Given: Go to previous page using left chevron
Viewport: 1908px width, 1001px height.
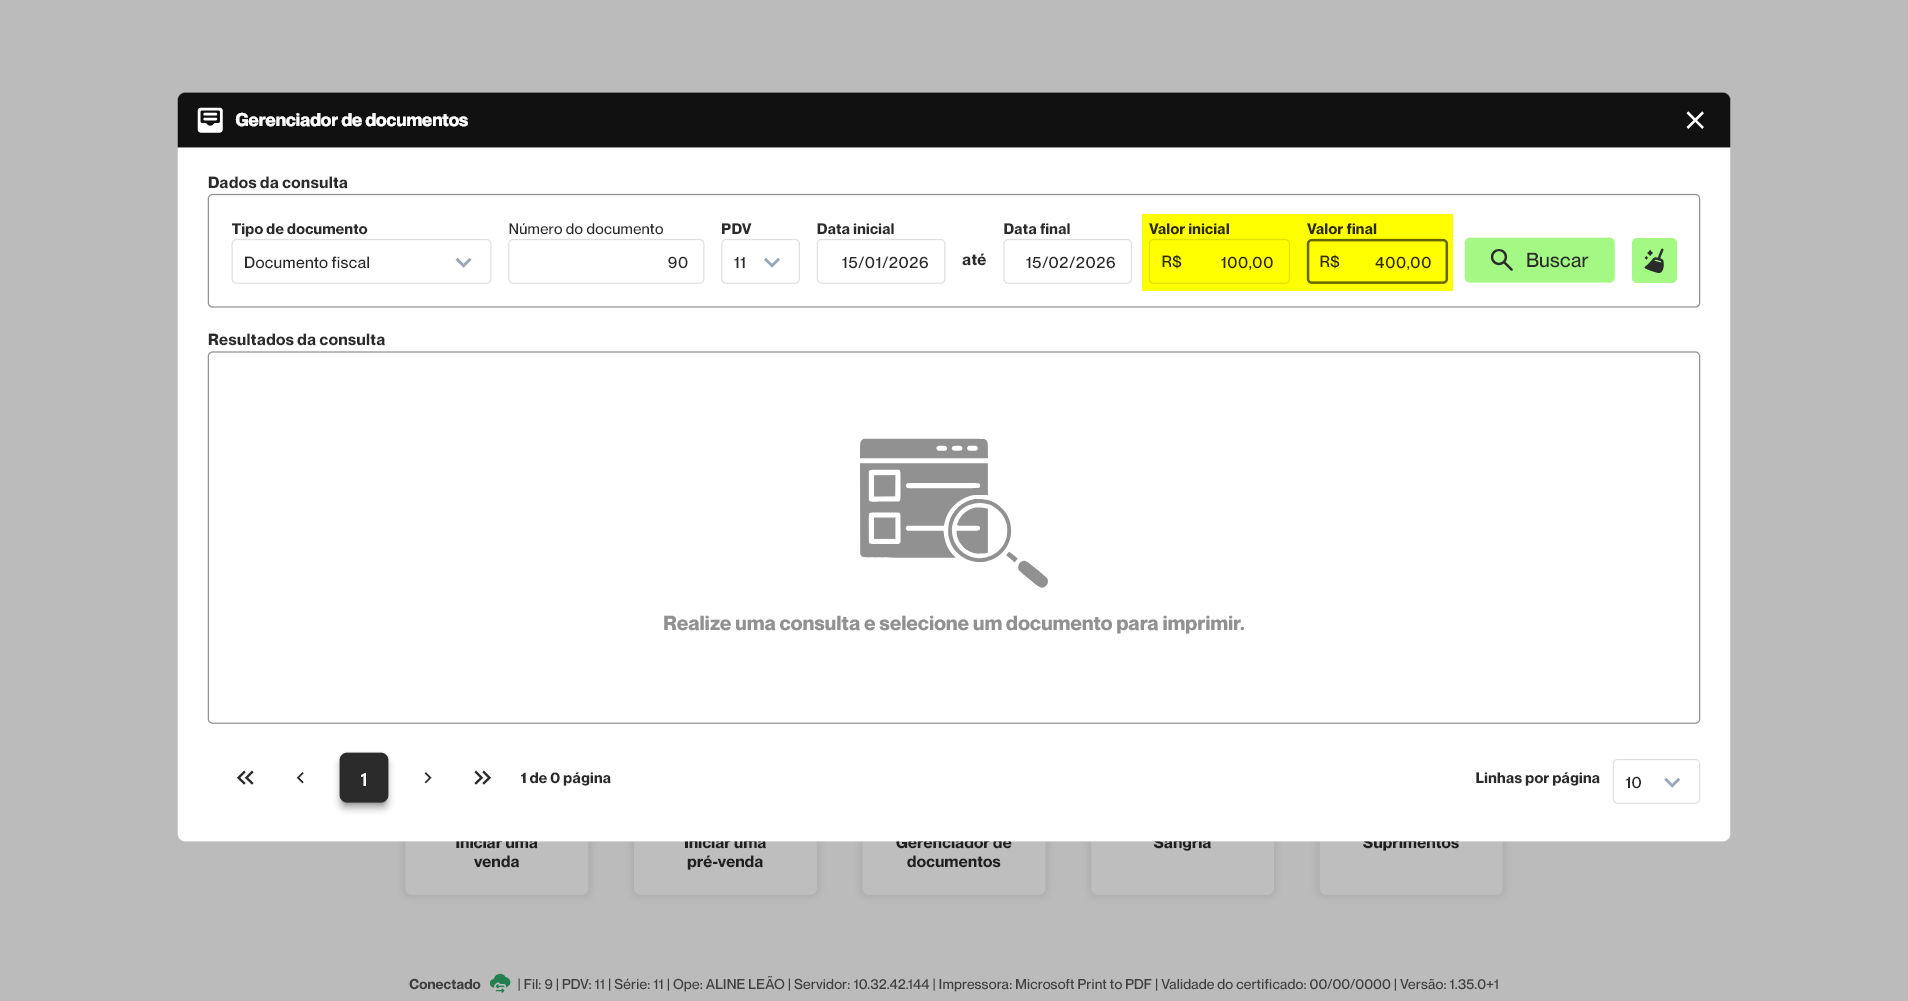Looking at the screenshot, I should coord(300,778).
